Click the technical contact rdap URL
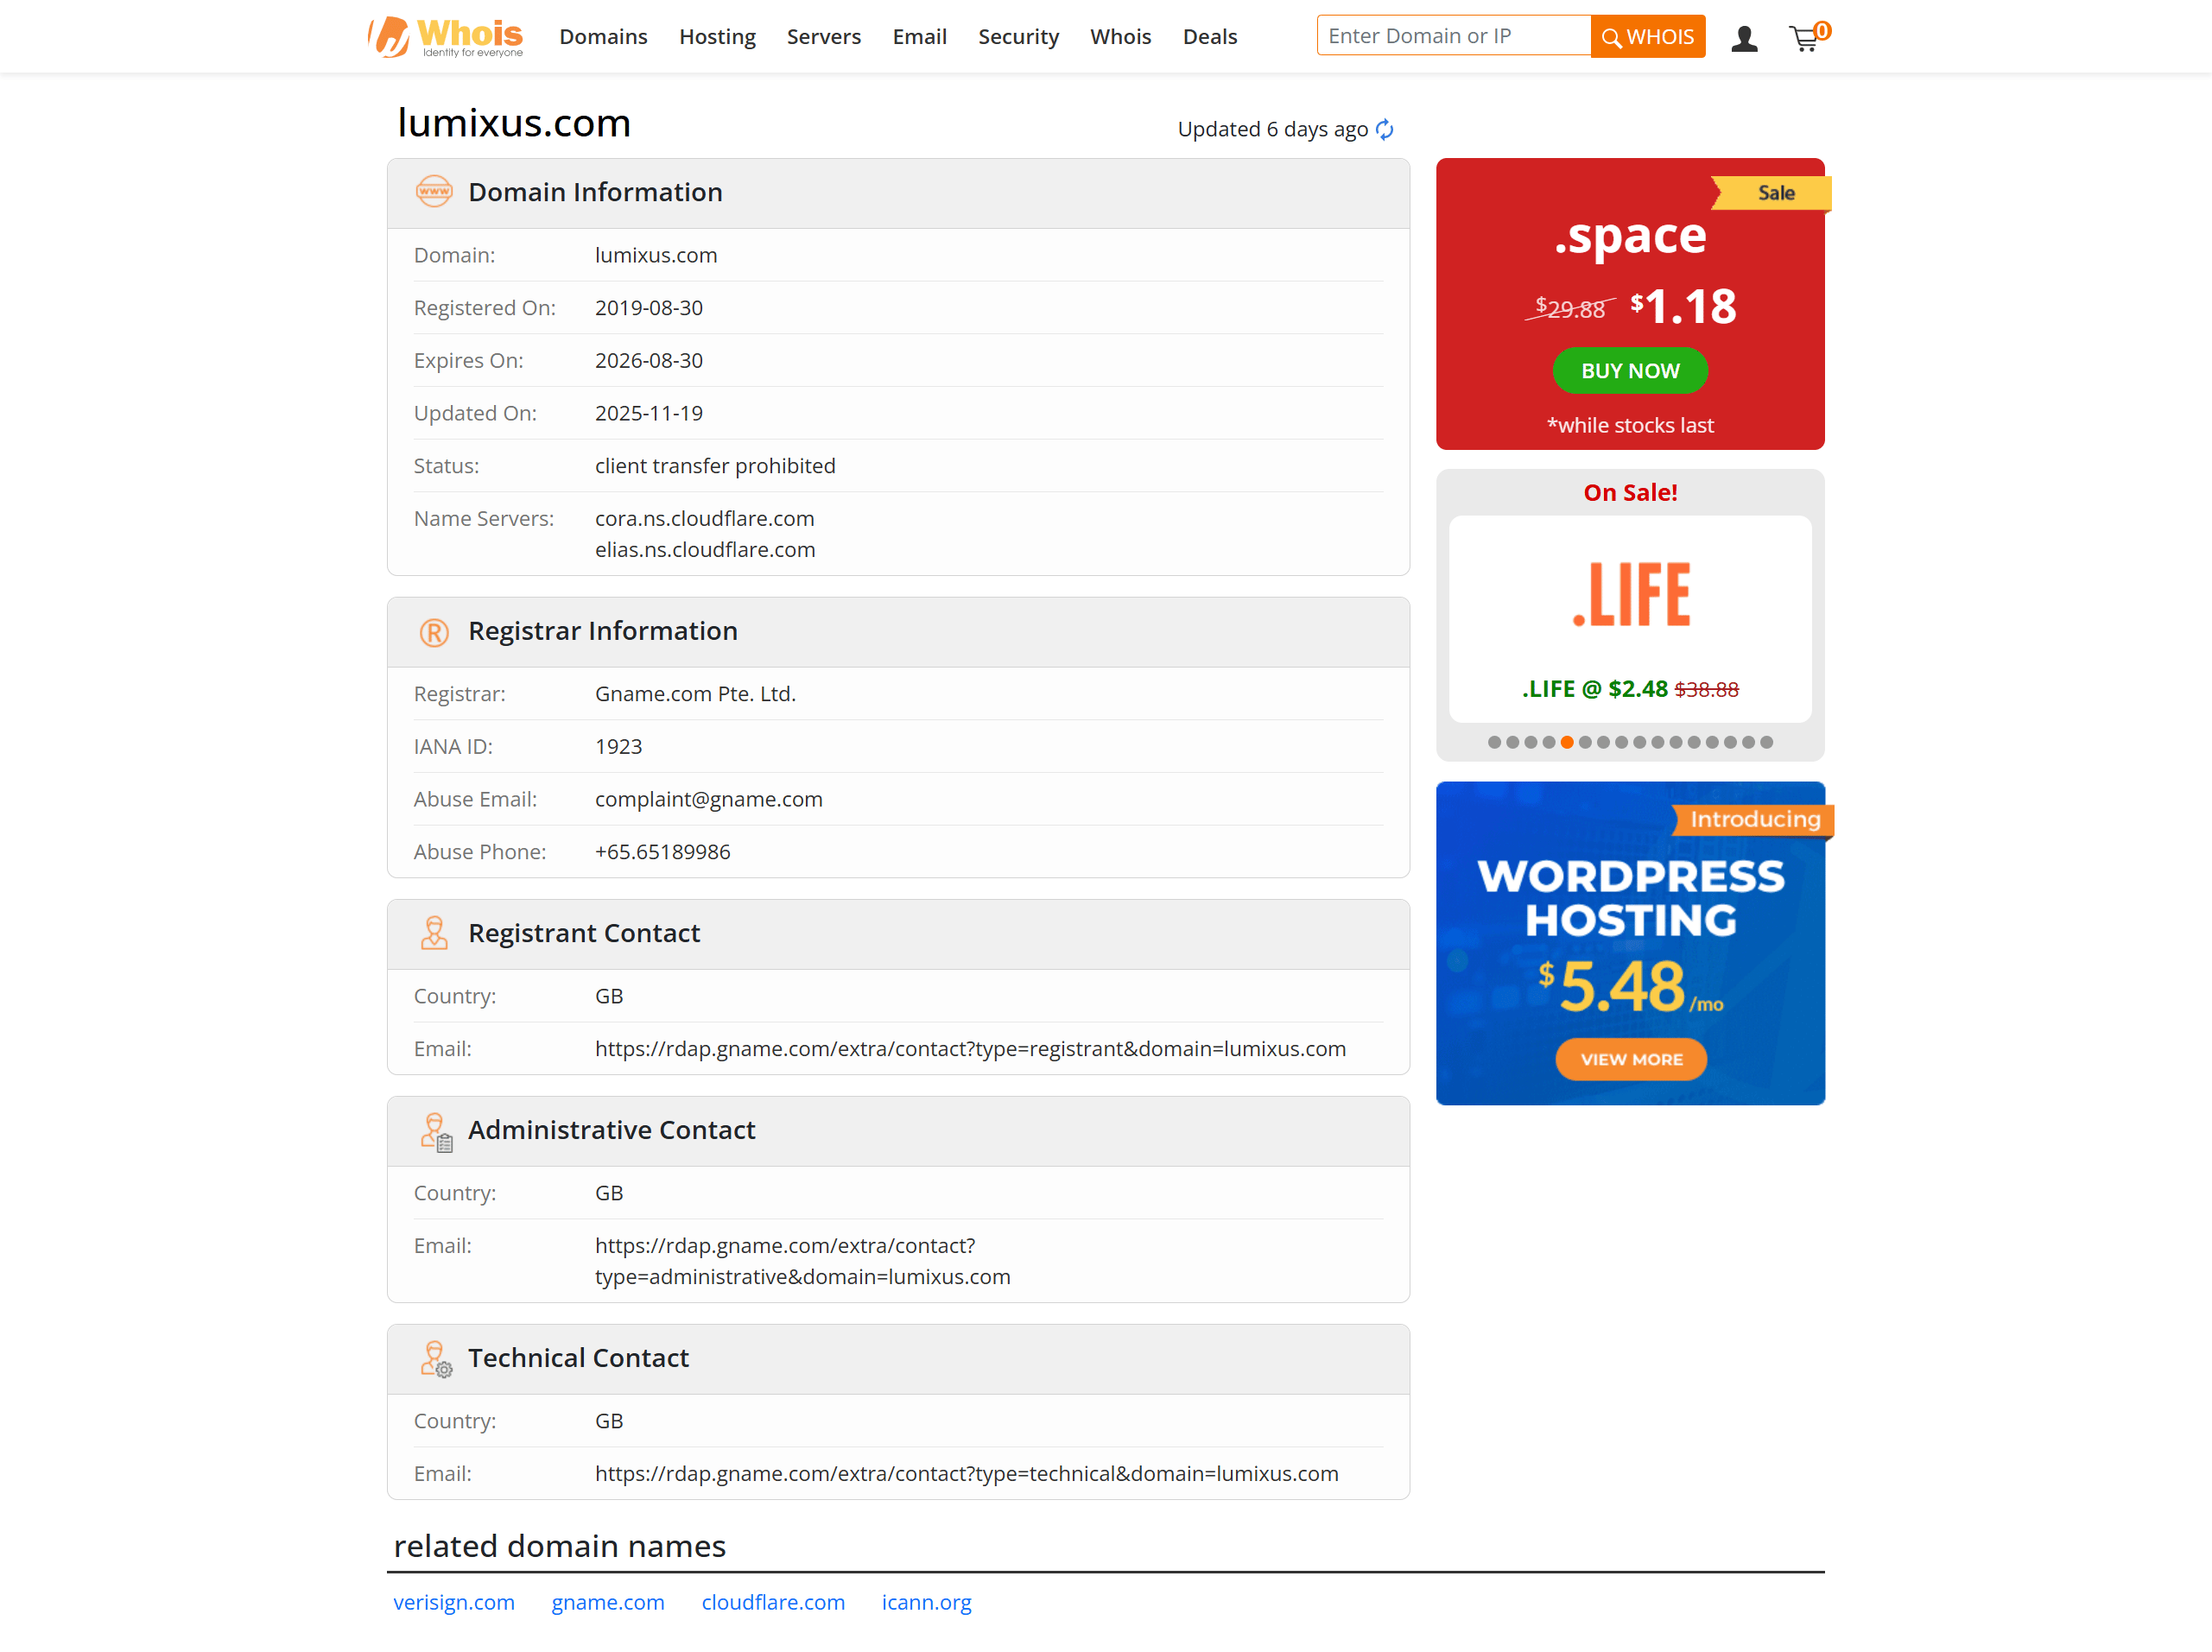The image size is (2212, 1652). click(x=966, y=1474)
